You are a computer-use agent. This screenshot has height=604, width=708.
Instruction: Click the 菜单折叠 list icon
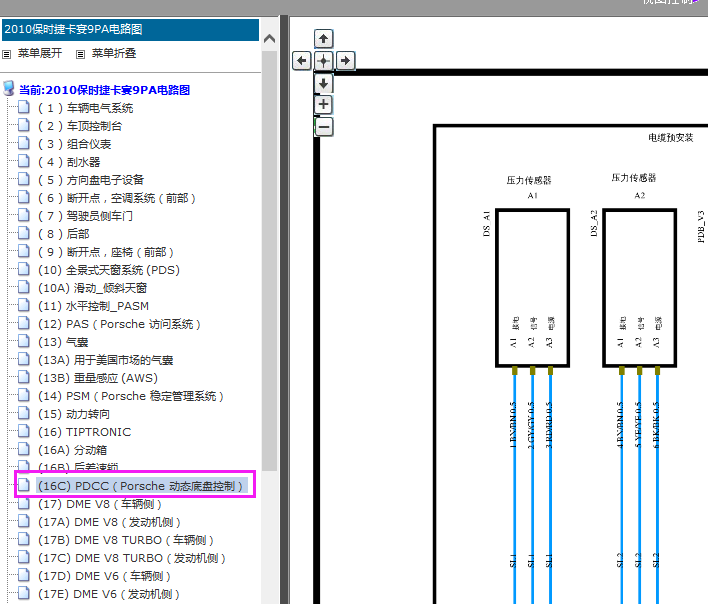[80, 55]
